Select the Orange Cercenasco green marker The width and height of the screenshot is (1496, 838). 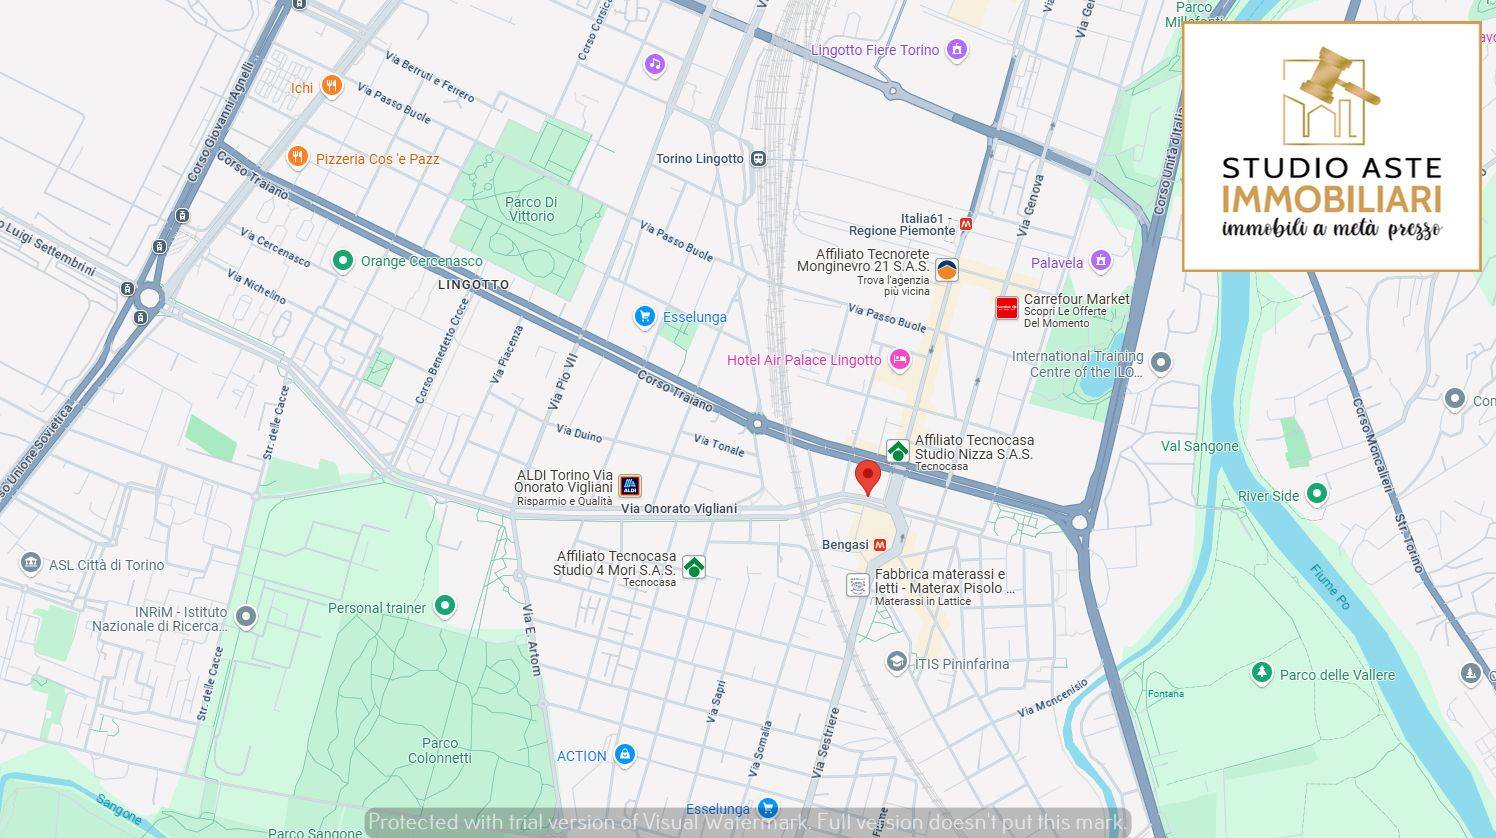coord(343,261)
